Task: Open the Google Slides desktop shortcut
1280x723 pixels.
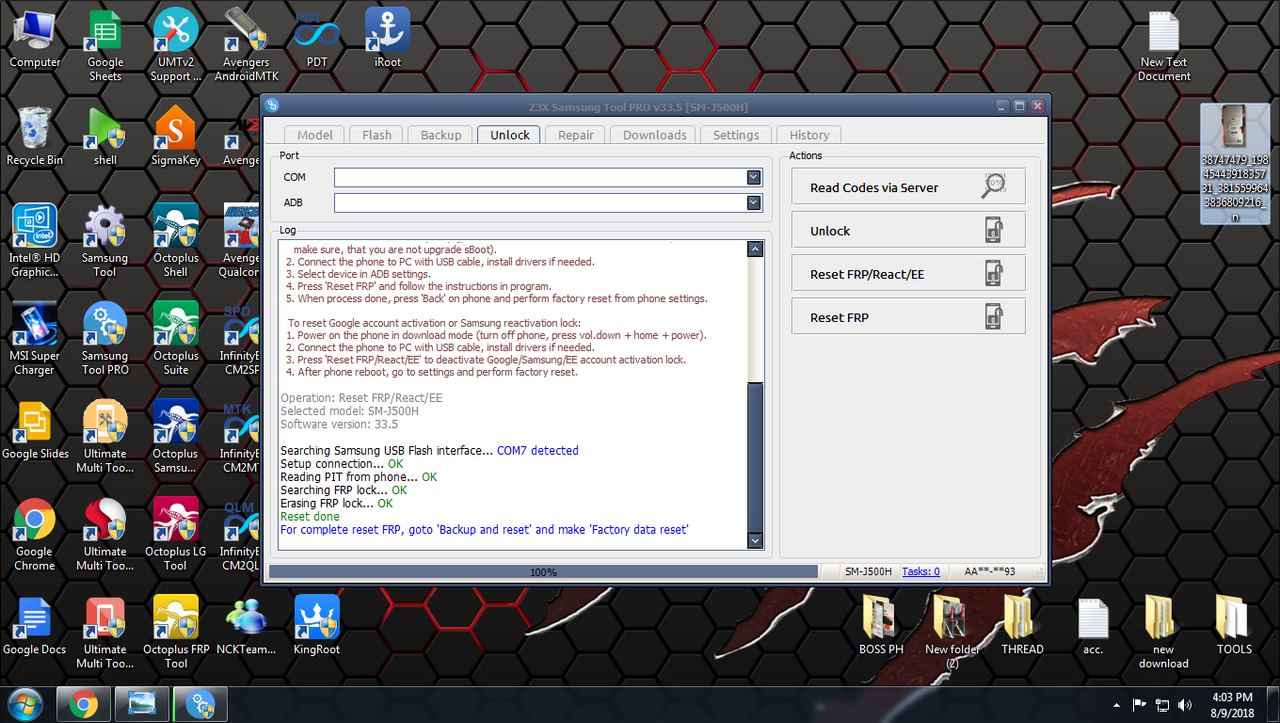Action: [35, 430]
